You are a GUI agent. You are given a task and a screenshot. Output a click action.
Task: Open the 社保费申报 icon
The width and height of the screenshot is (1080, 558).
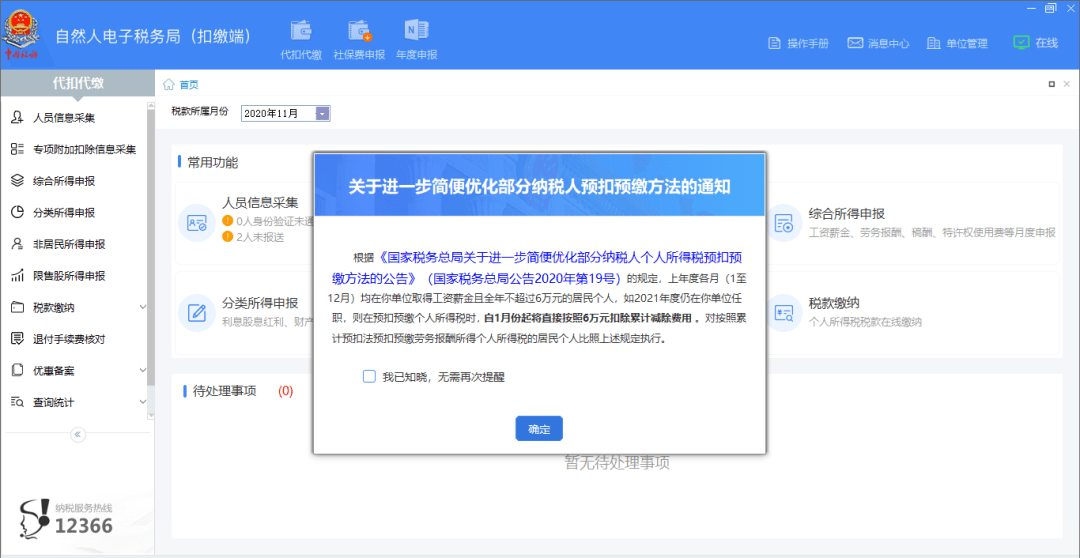click(360, 31)
